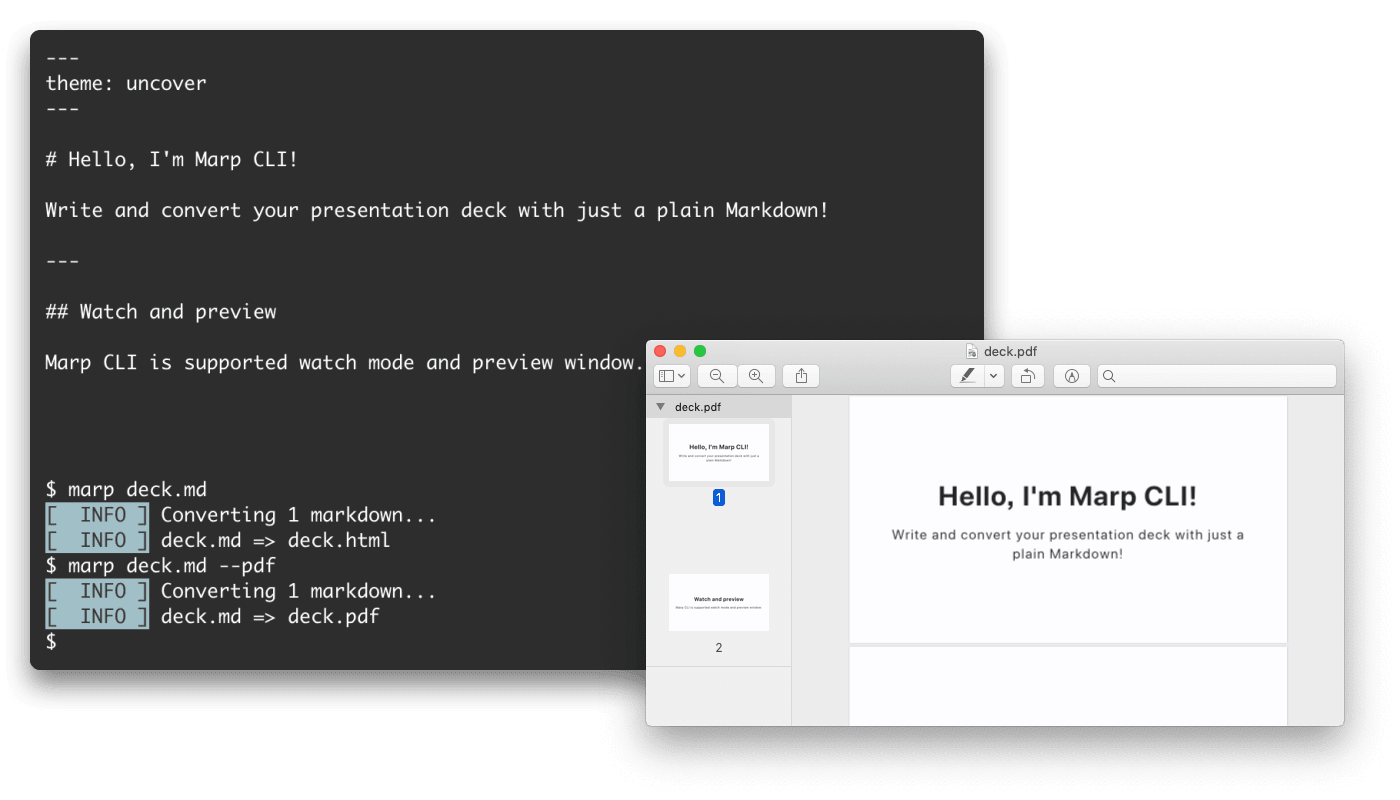Minimize the Preview window with yellow button
Screen dimensions: 1400x800
coord(680,351)
